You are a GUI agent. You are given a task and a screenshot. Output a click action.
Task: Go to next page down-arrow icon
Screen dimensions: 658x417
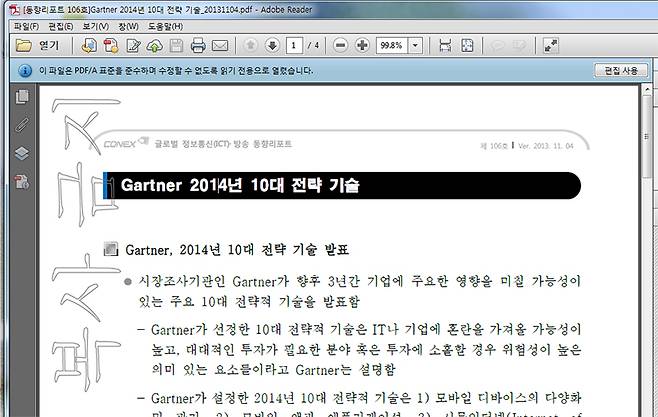[x=272, y=45]
